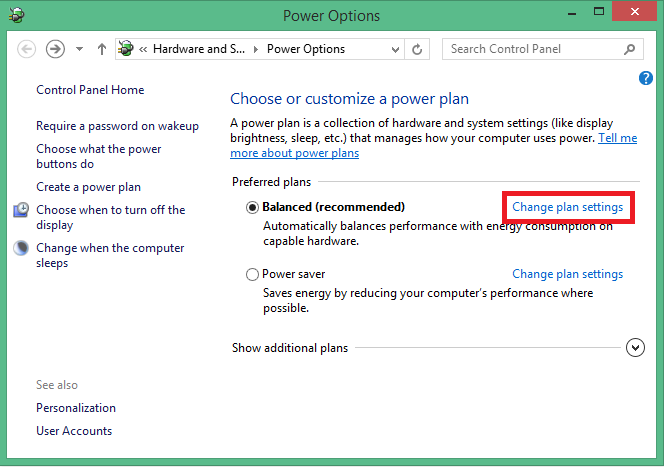Click the Refresh button in address bar
Viewport: 664px width, 467px height.
click(418, 49)
